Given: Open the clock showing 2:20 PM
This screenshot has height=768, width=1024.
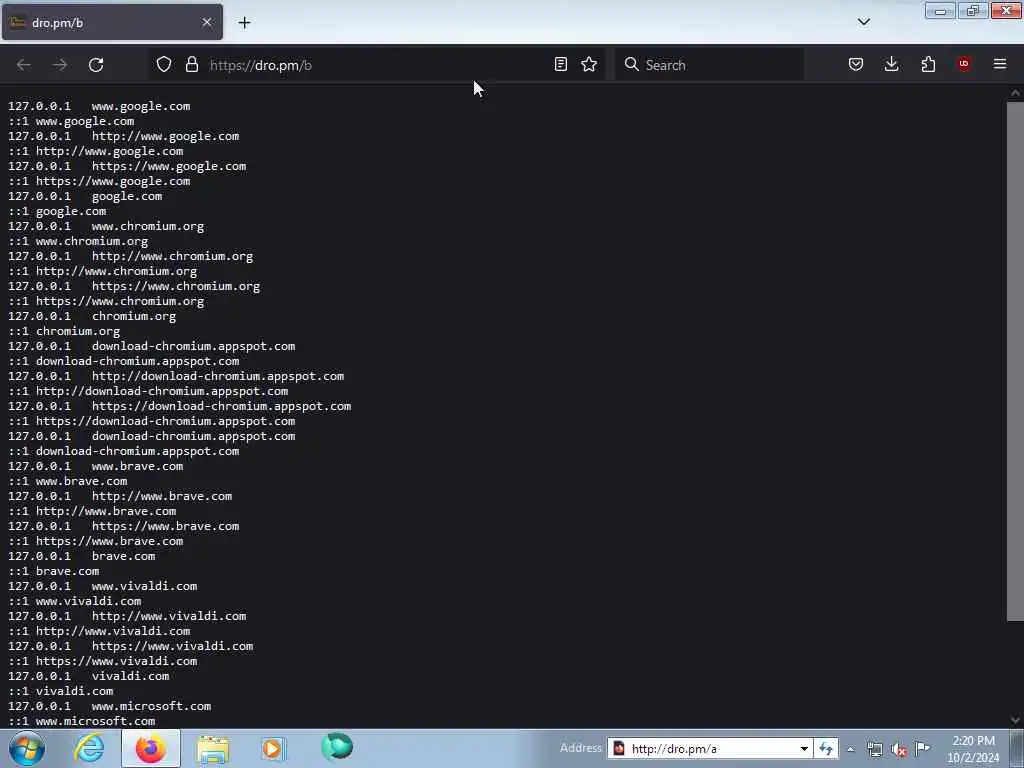Looking at the screenshot, I should pyautogui.click(x=973, y=748).
